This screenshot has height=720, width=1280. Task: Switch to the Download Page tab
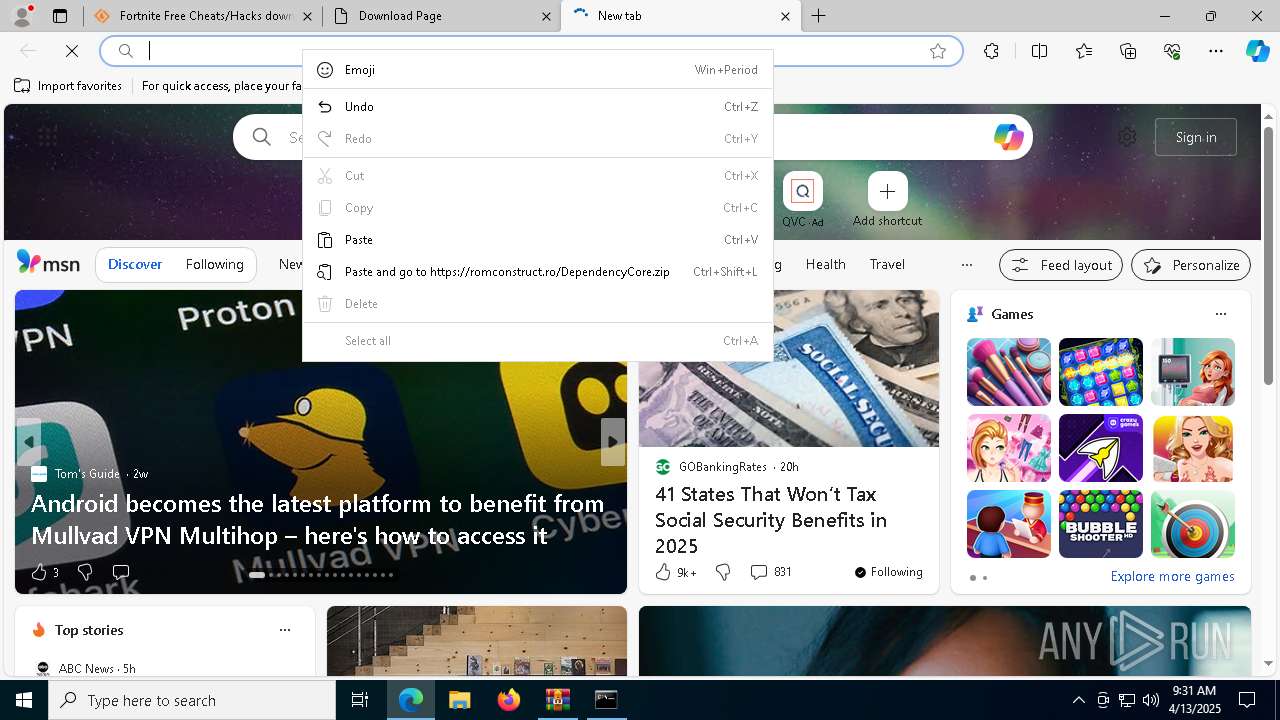tap(441, 16)
